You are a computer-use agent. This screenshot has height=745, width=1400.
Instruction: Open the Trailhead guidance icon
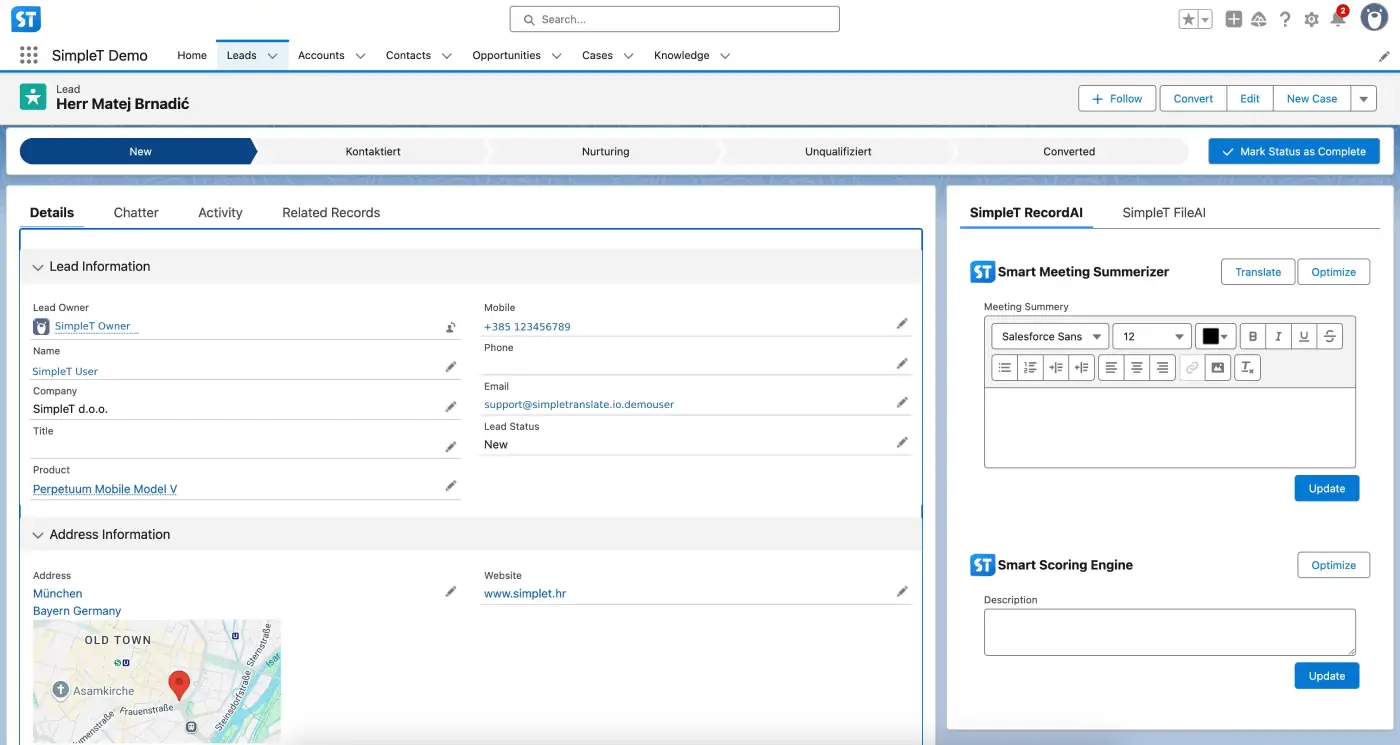pyautogui.click(x=1259, y=19)
